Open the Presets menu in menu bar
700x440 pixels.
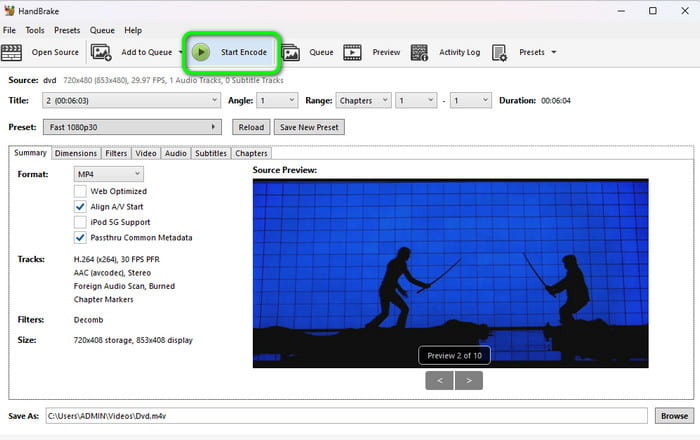click(67, 30)
